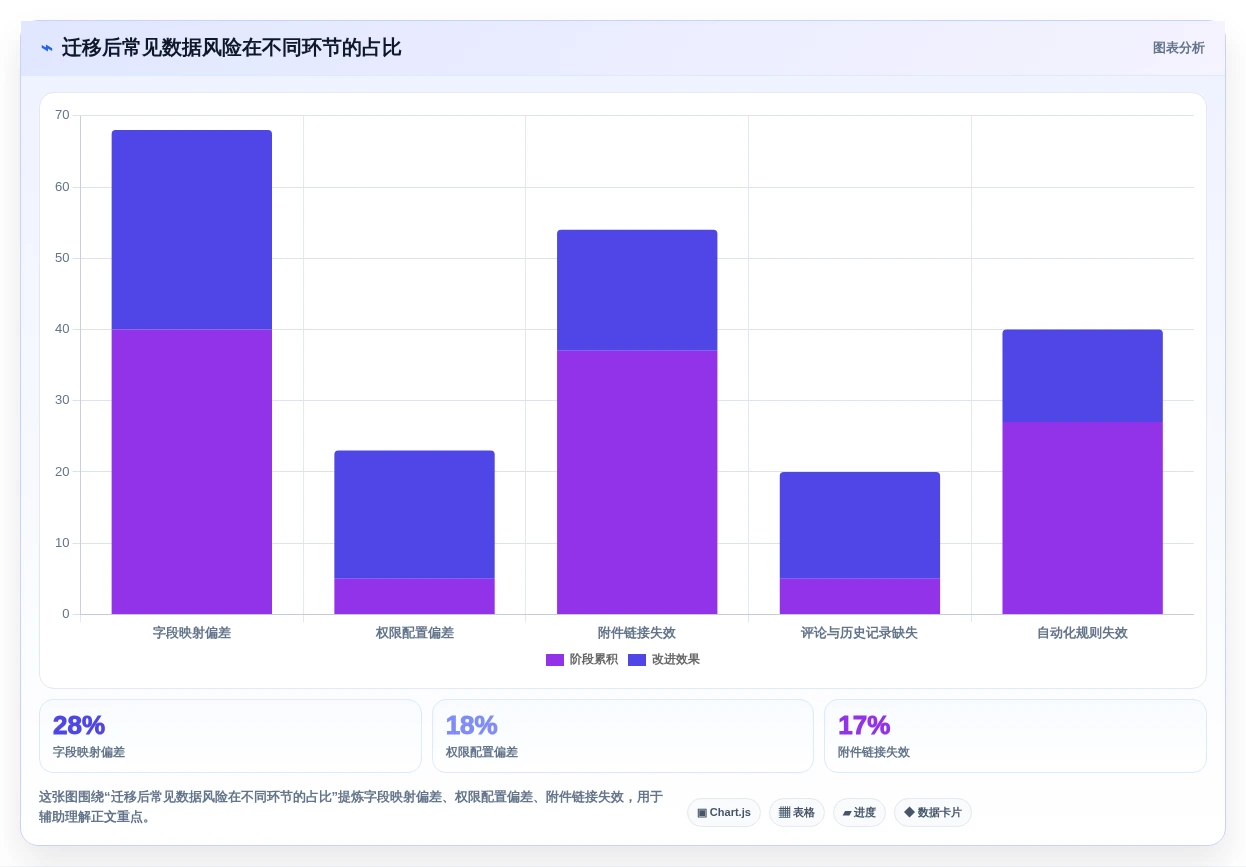Click the 评论与历史记录缺失 x-axis label

(x=860, y=633)
